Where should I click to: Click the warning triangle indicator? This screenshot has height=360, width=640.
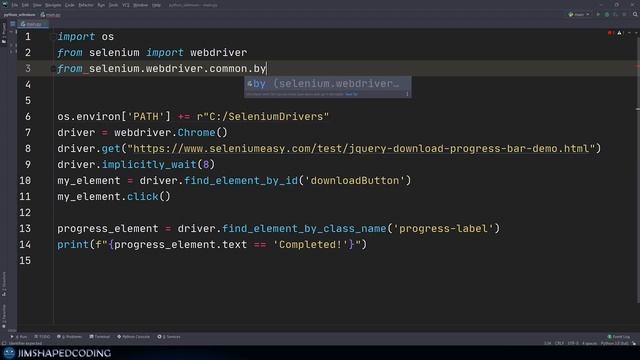pos(620,33)
